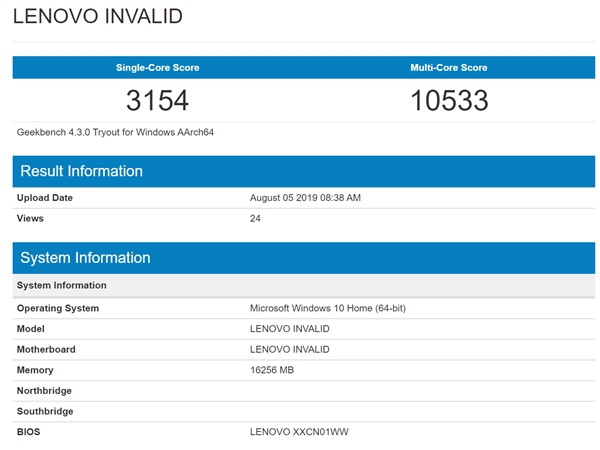
Task: Click the gray System Information table subheader
Action: pyautogui.click(x=62, y=286)
